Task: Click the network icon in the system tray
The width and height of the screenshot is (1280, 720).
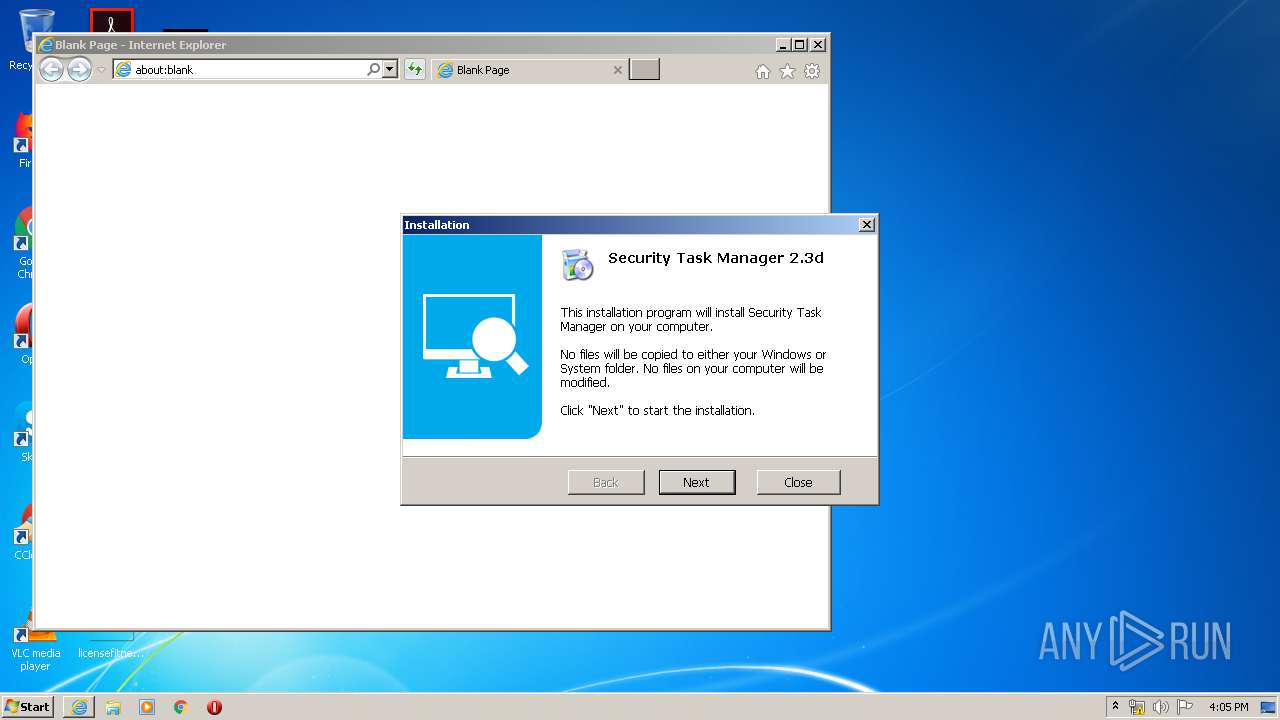Action: tap(1137, 707)
